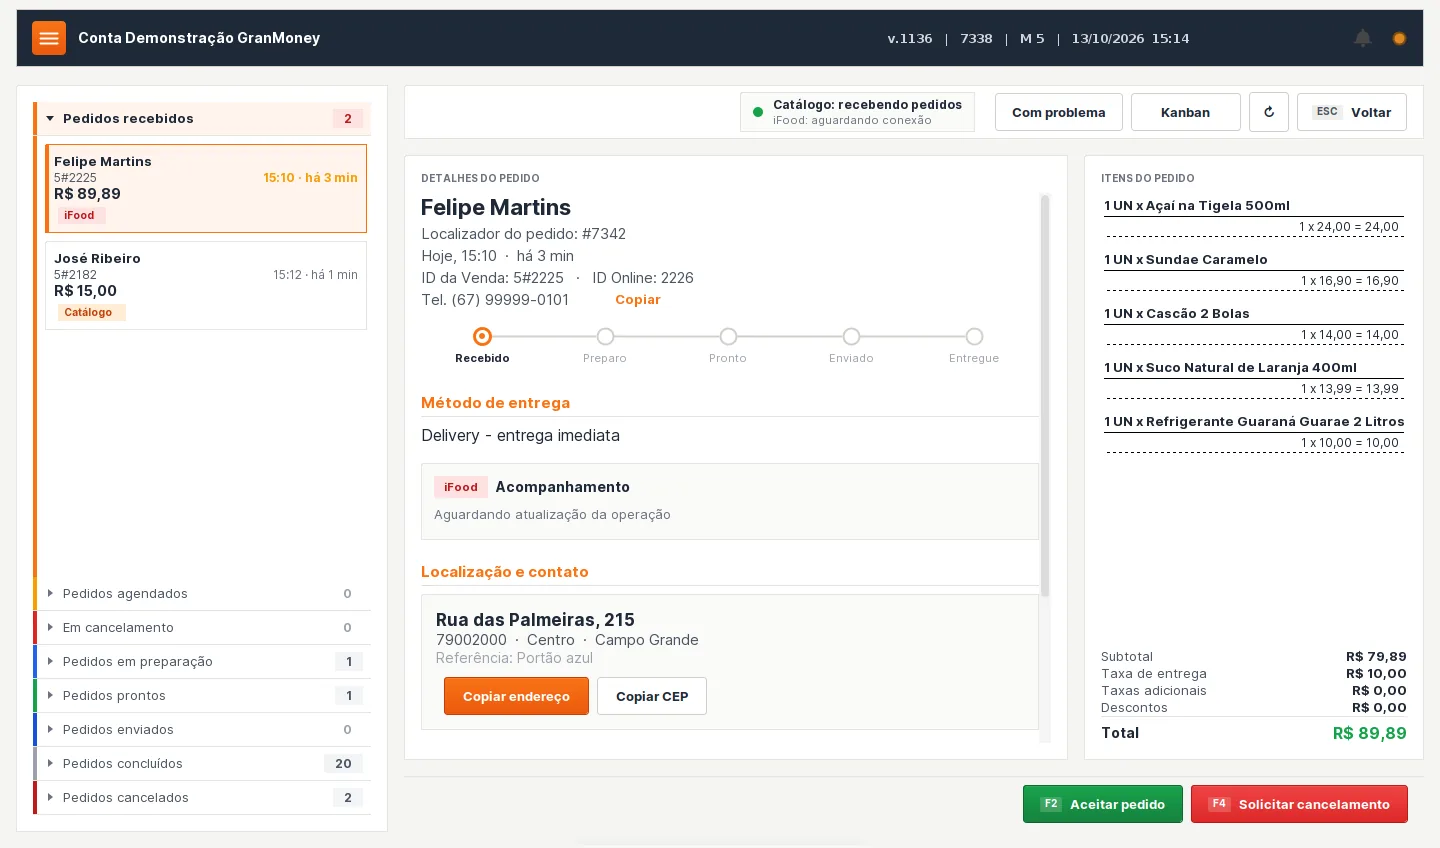
Task: Click the green catalog status indicator
Action: (757, 112)
